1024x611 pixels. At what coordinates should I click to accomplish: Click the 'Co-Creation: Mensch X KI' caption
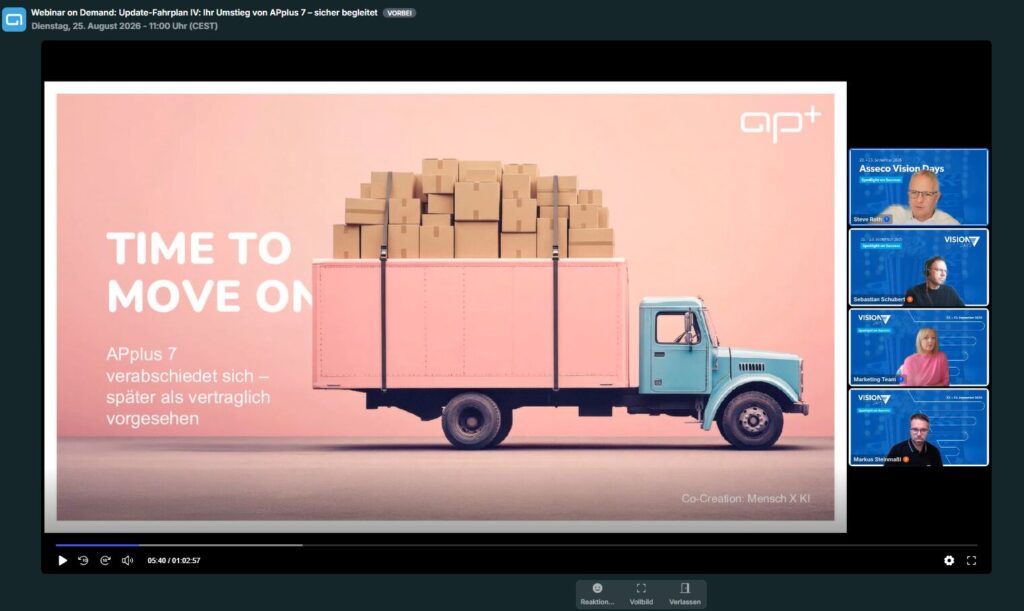click(745, 499)
